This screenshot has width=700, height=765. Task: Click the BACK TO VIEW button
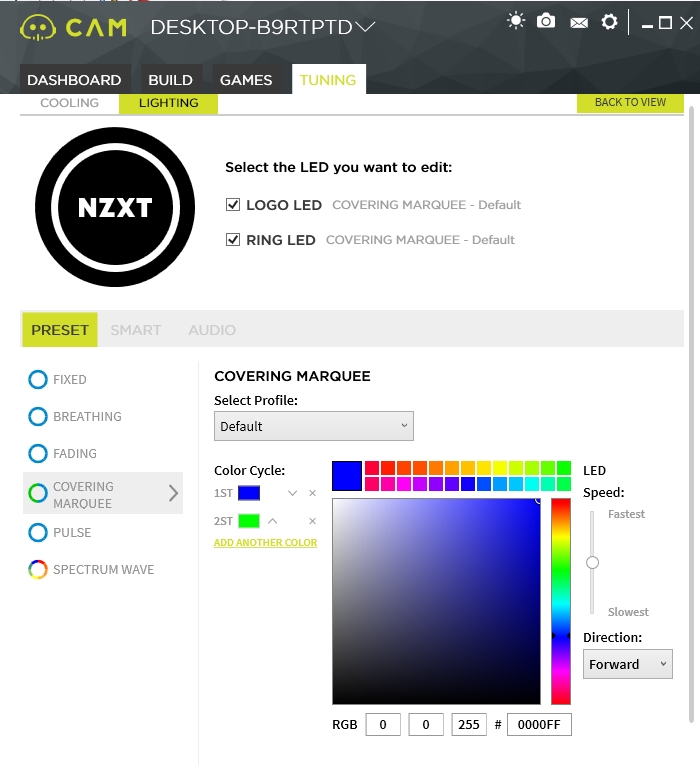click(630, 102)
